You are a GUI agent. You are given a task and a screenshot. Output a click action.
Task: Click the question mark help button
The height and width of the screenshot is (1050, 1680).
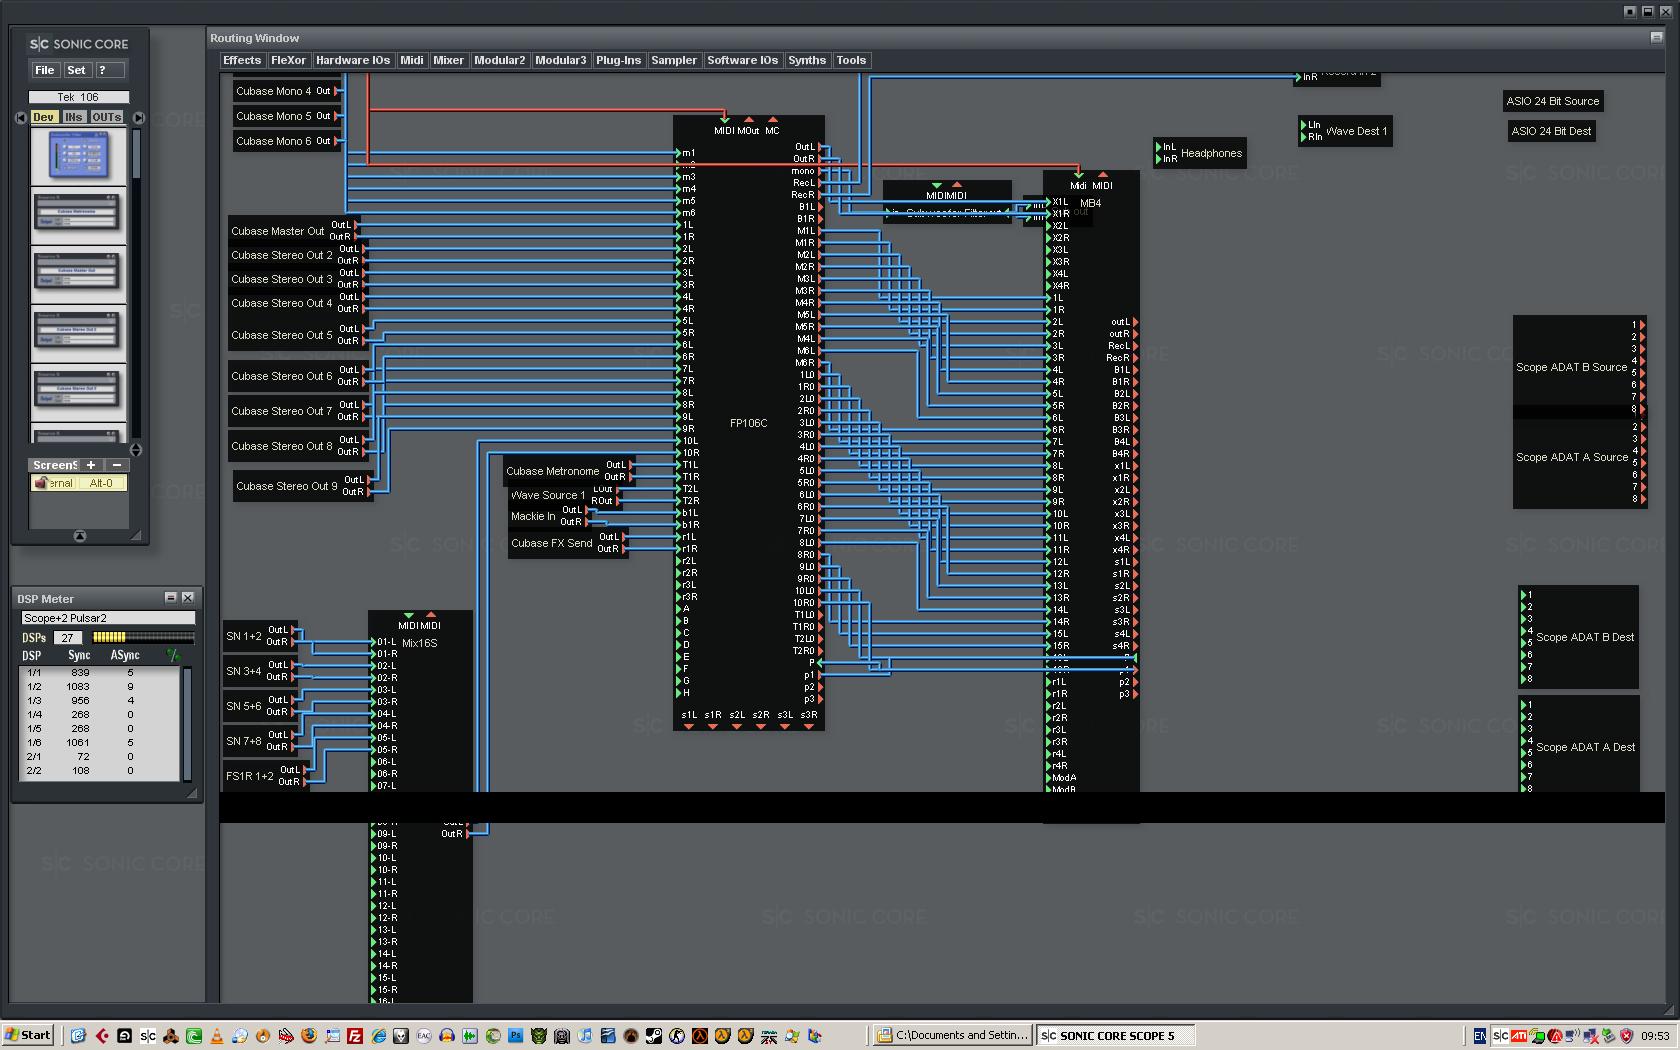tap(109, 70)
